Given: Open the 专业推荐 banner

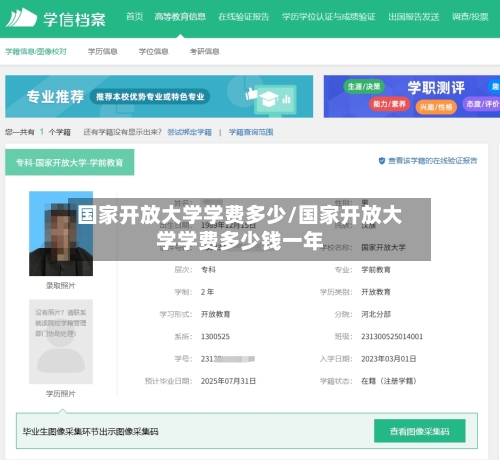Looking at the screenshot, I should (x=159, y=96).
